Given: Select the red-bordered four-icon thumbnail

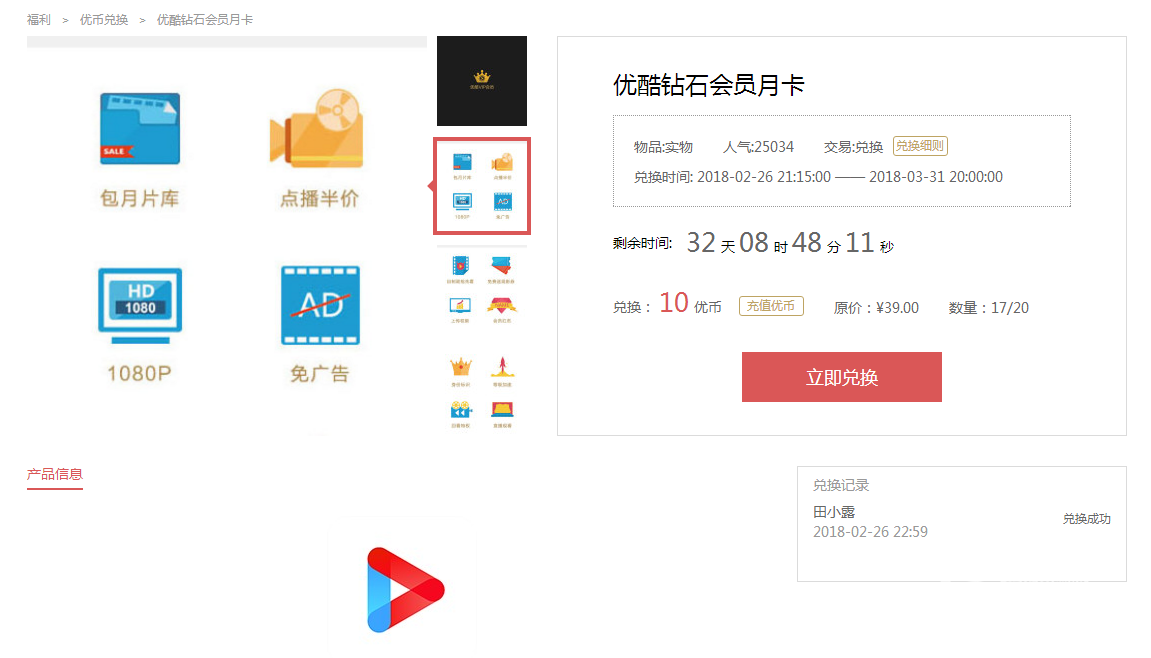Looking at the screenshot, I should [482, 187].
